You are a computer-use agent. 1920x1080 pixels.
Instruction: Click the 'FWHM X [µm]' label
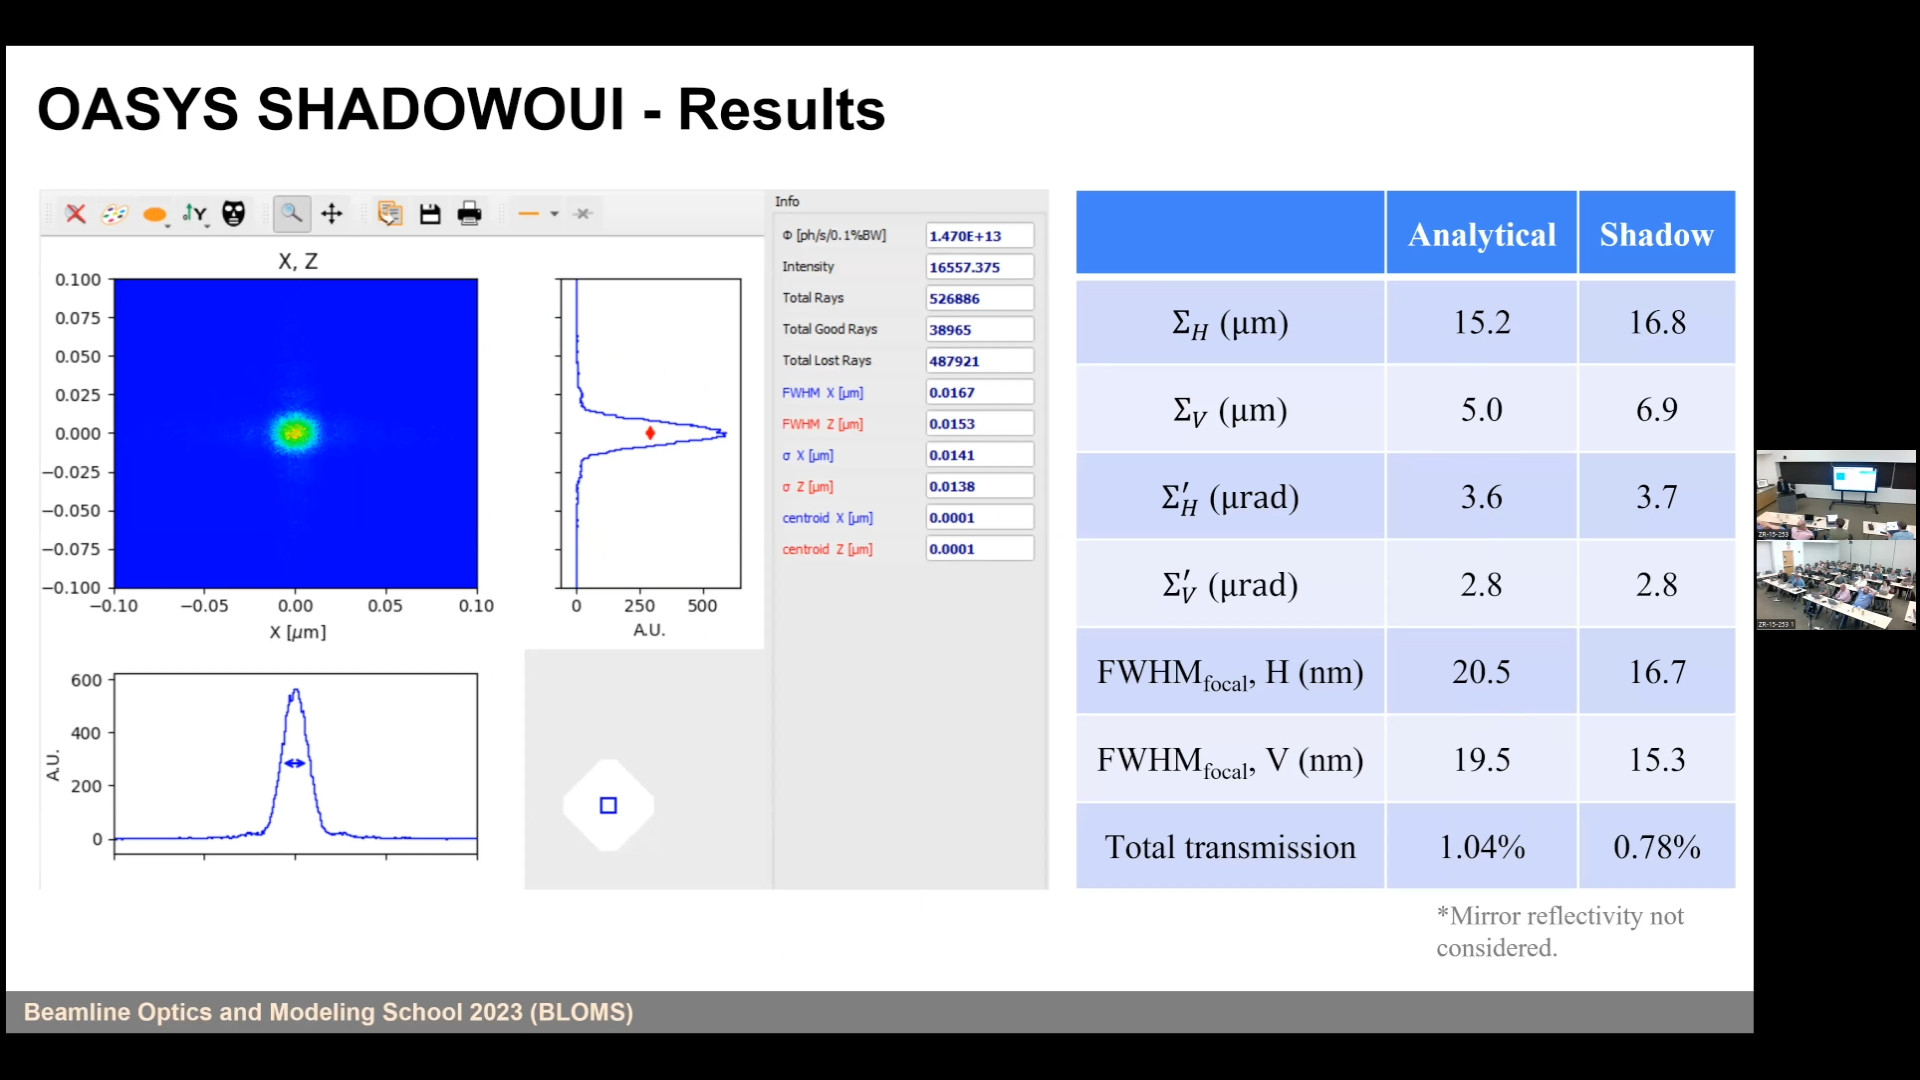tap(822, 393)
